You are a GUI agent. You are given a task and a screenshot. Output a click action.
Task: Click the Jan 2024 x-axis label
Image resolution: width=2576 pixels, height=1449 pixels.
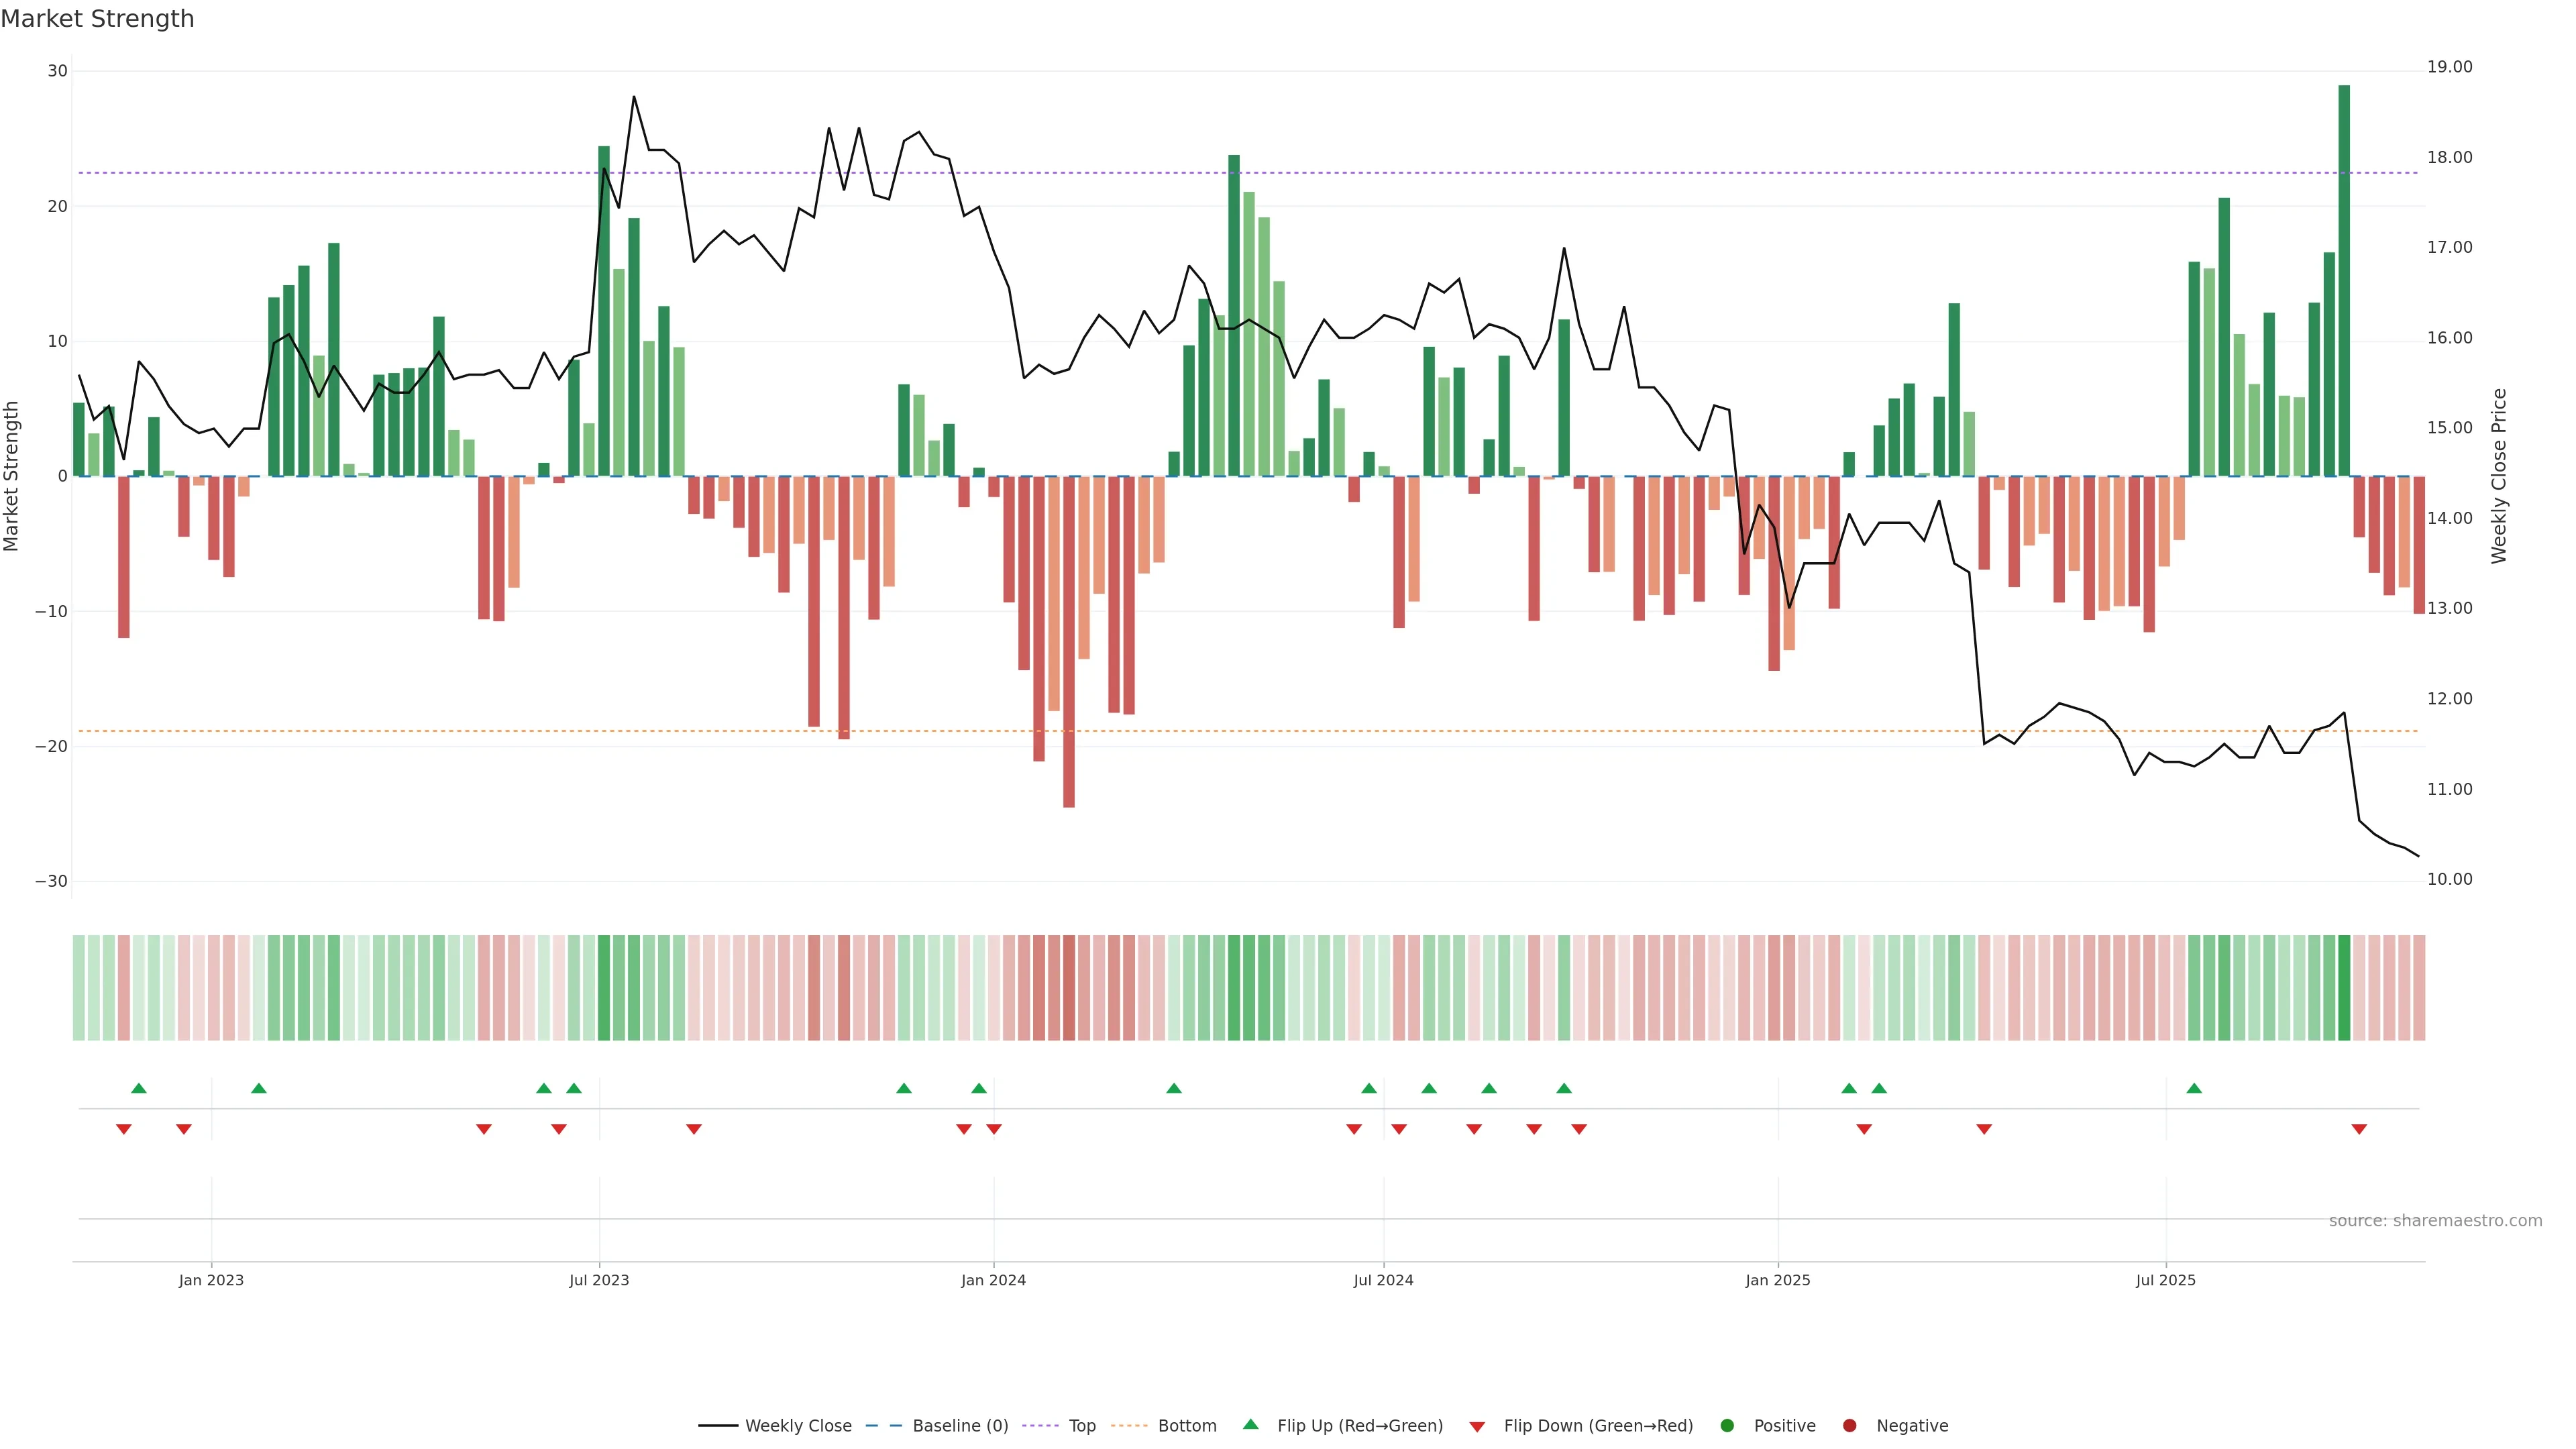click(993, 1280)
